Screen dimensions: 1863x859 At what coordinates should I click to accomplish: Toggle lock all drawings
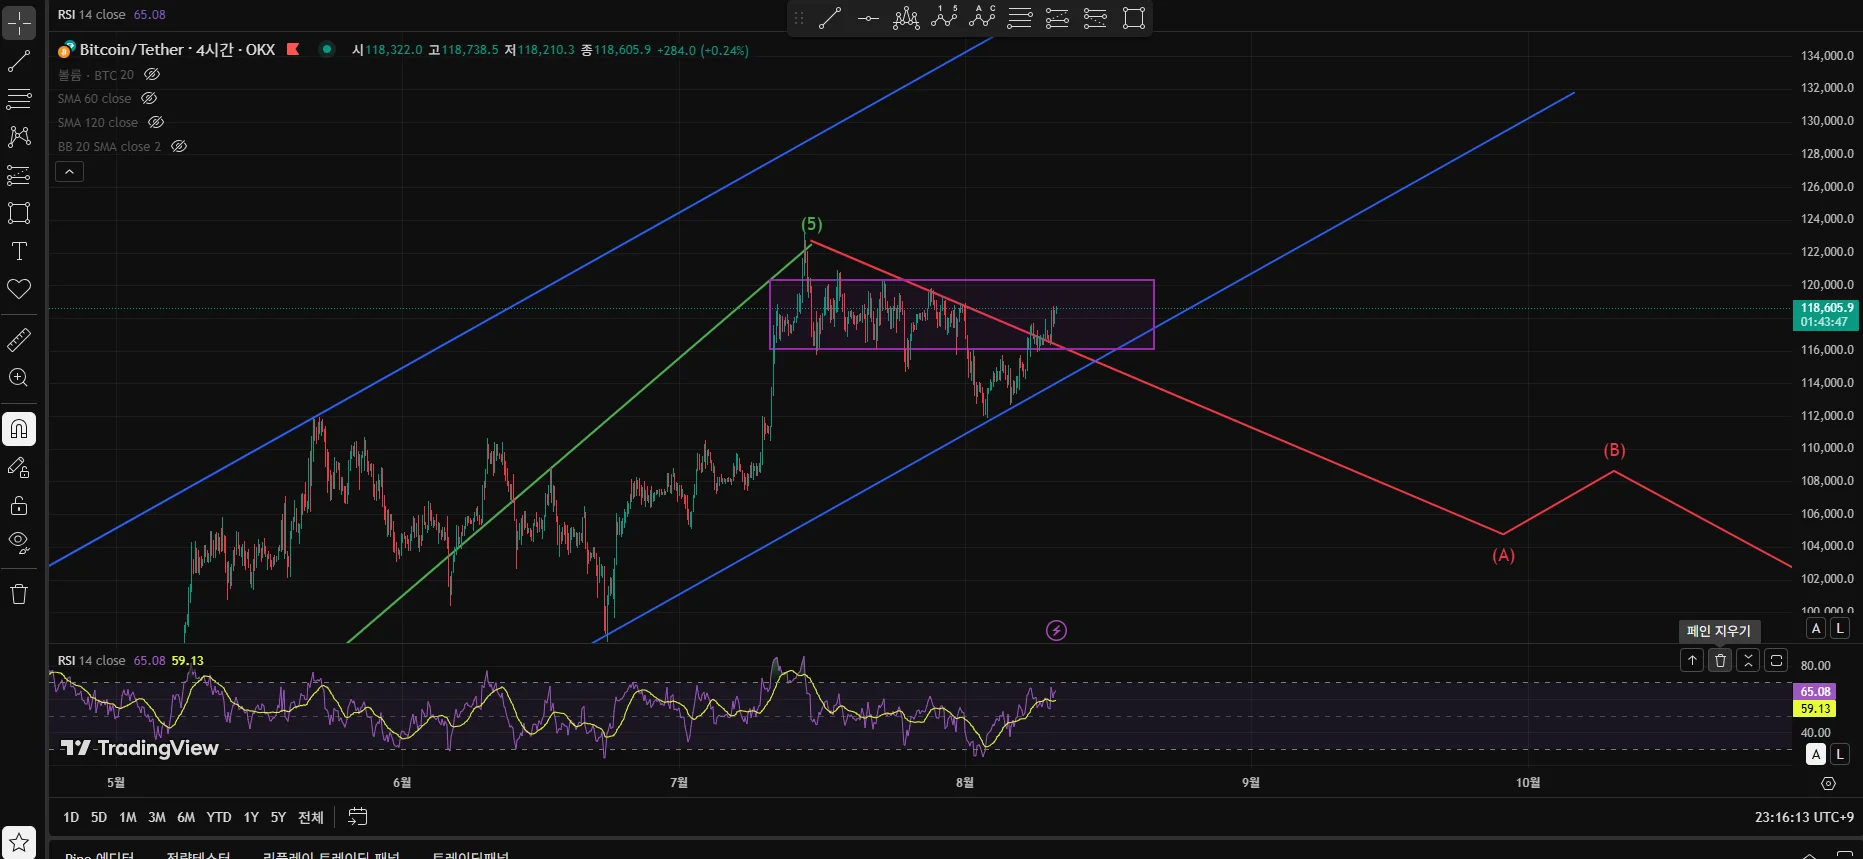coord(19,505)
